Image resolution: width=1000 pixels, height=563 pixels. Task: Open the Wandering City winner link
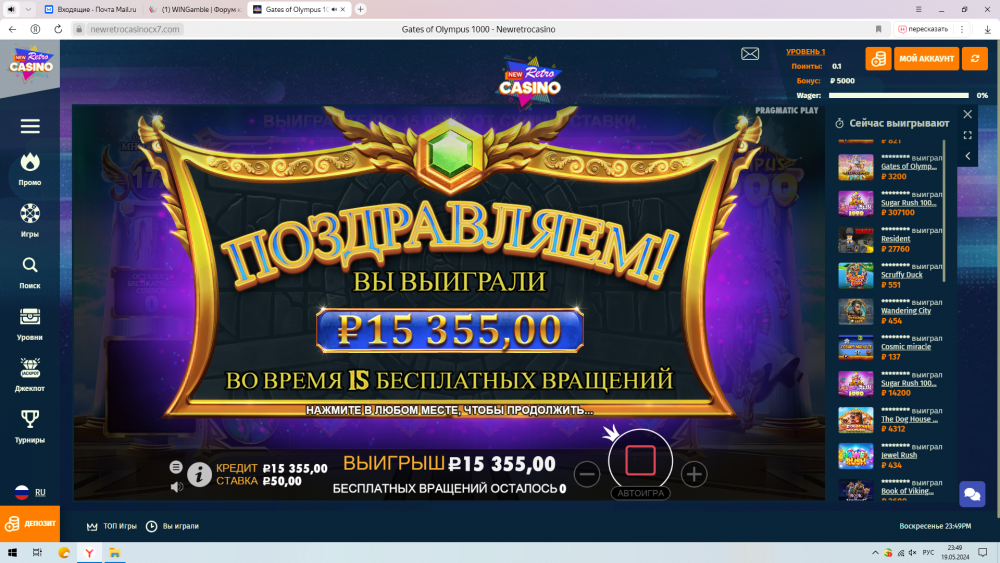pyautogui.click(x=906, y=311)
